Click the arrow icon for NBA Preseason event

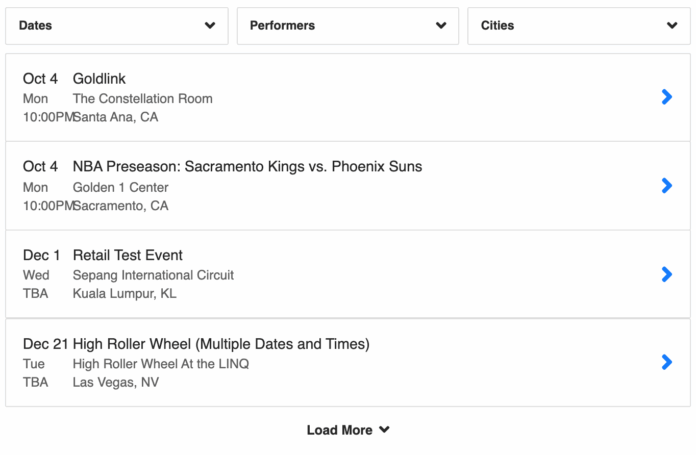667,185
